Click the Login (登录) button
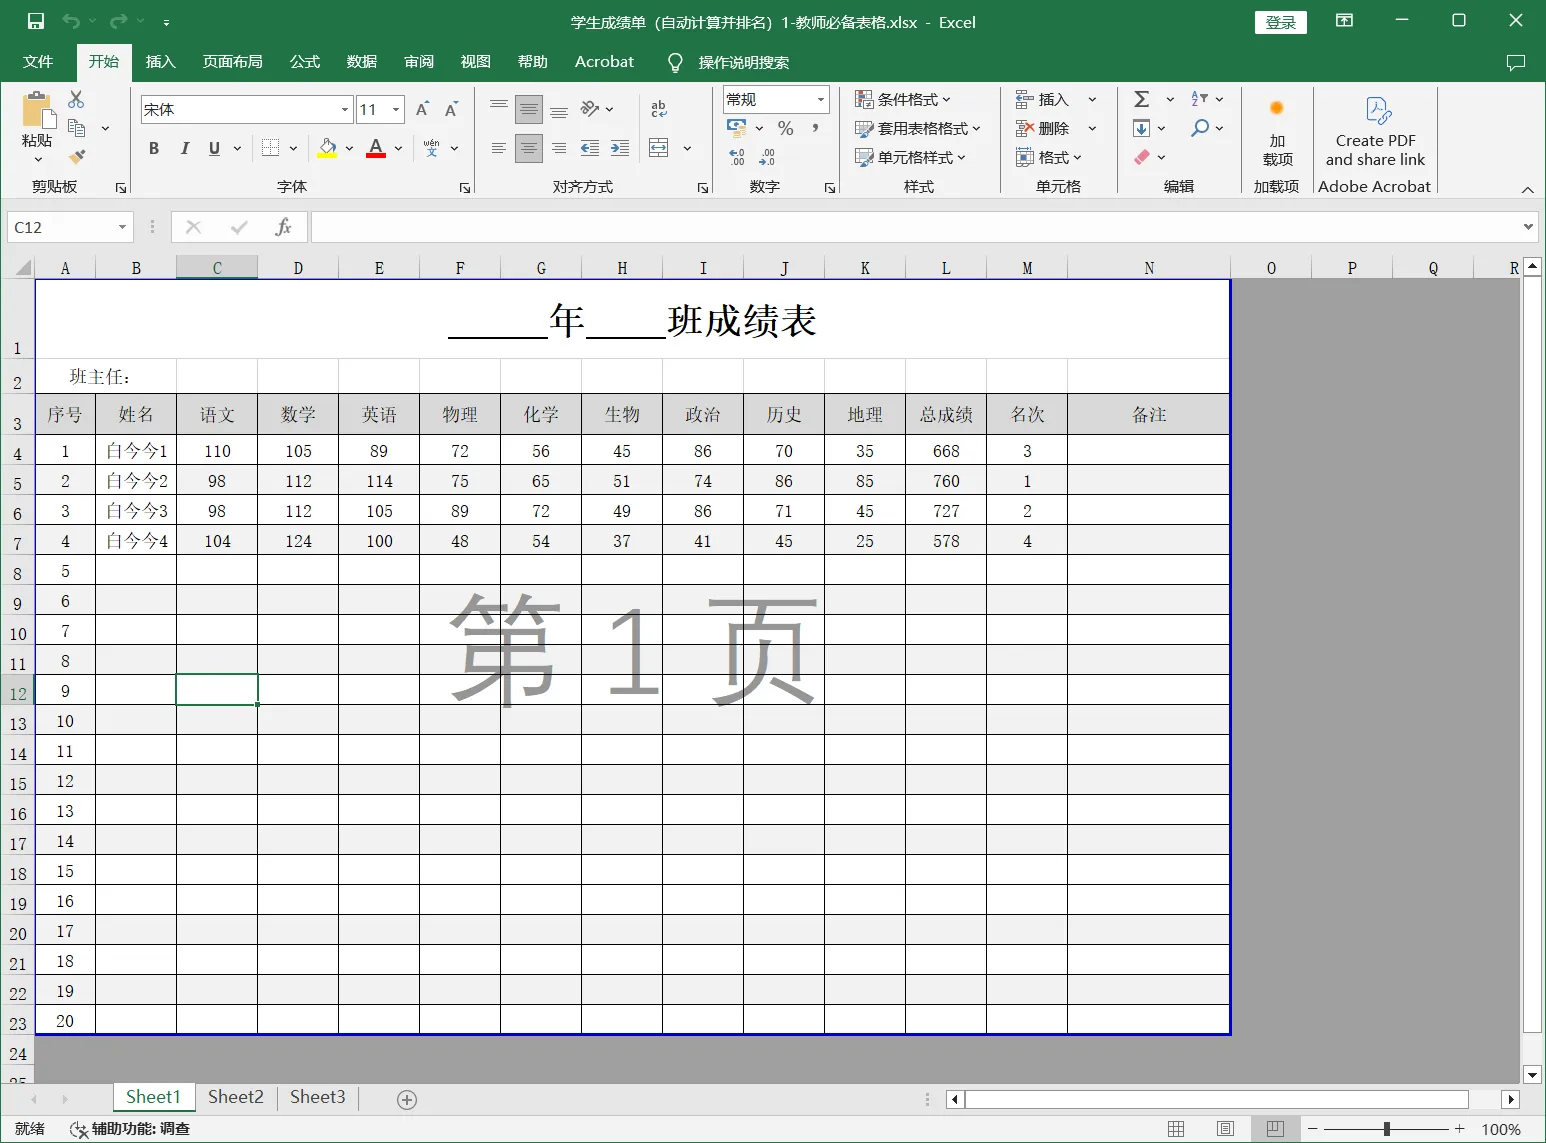This screenshot has height=1143, width=1546. 1280,22
